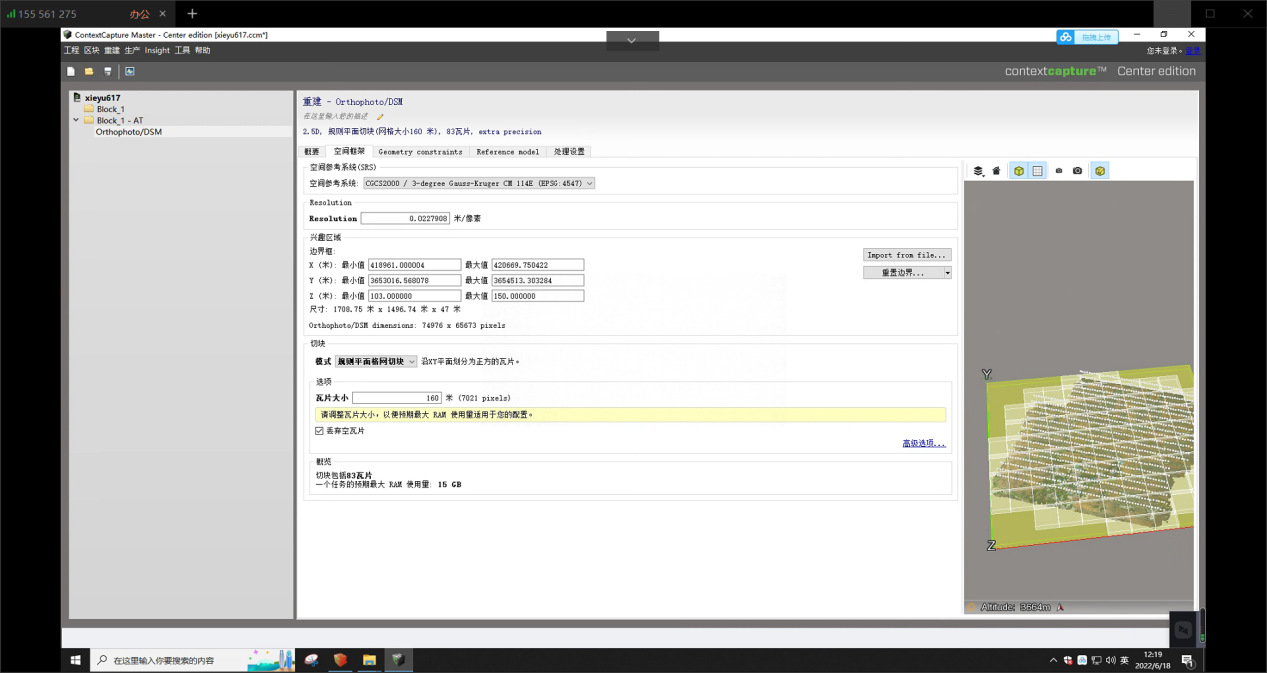
Task: Click the Import from file button
Action: point(907,255)
